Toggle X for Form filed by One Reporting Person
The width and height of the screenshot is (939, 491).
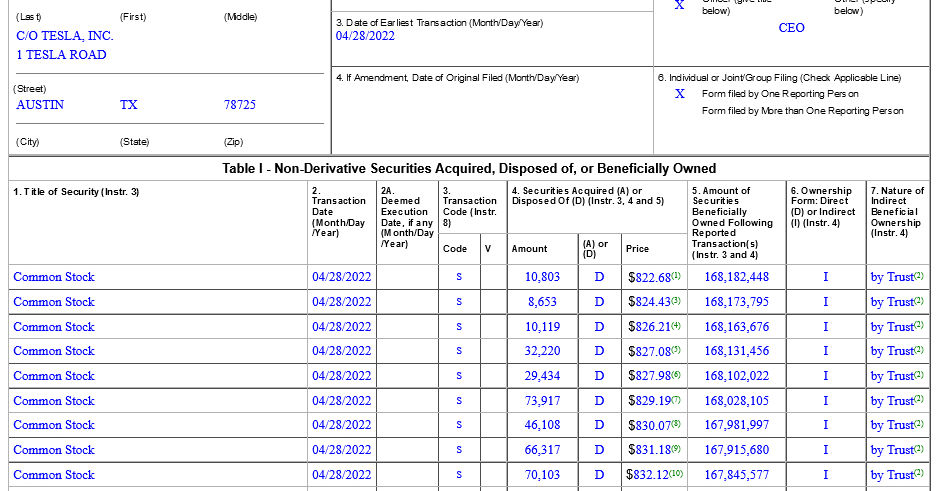[x=680, y=94]
